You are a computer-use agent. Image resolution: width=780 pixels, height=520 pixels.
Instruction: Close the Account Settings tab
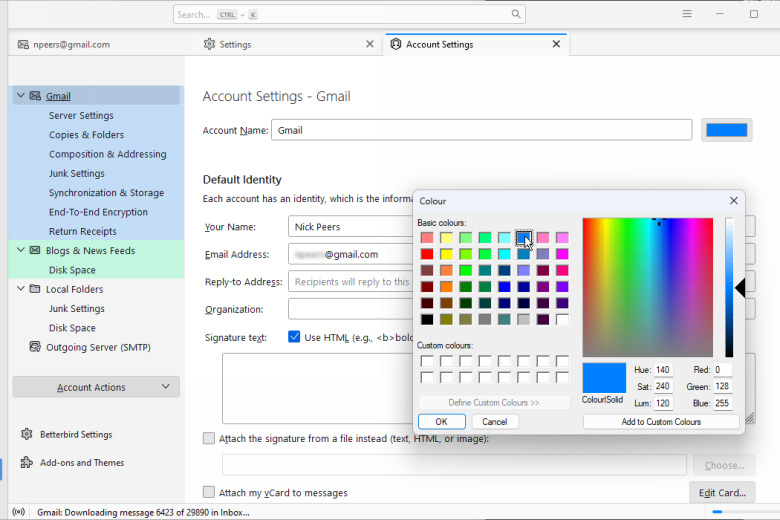coord(556,44)
